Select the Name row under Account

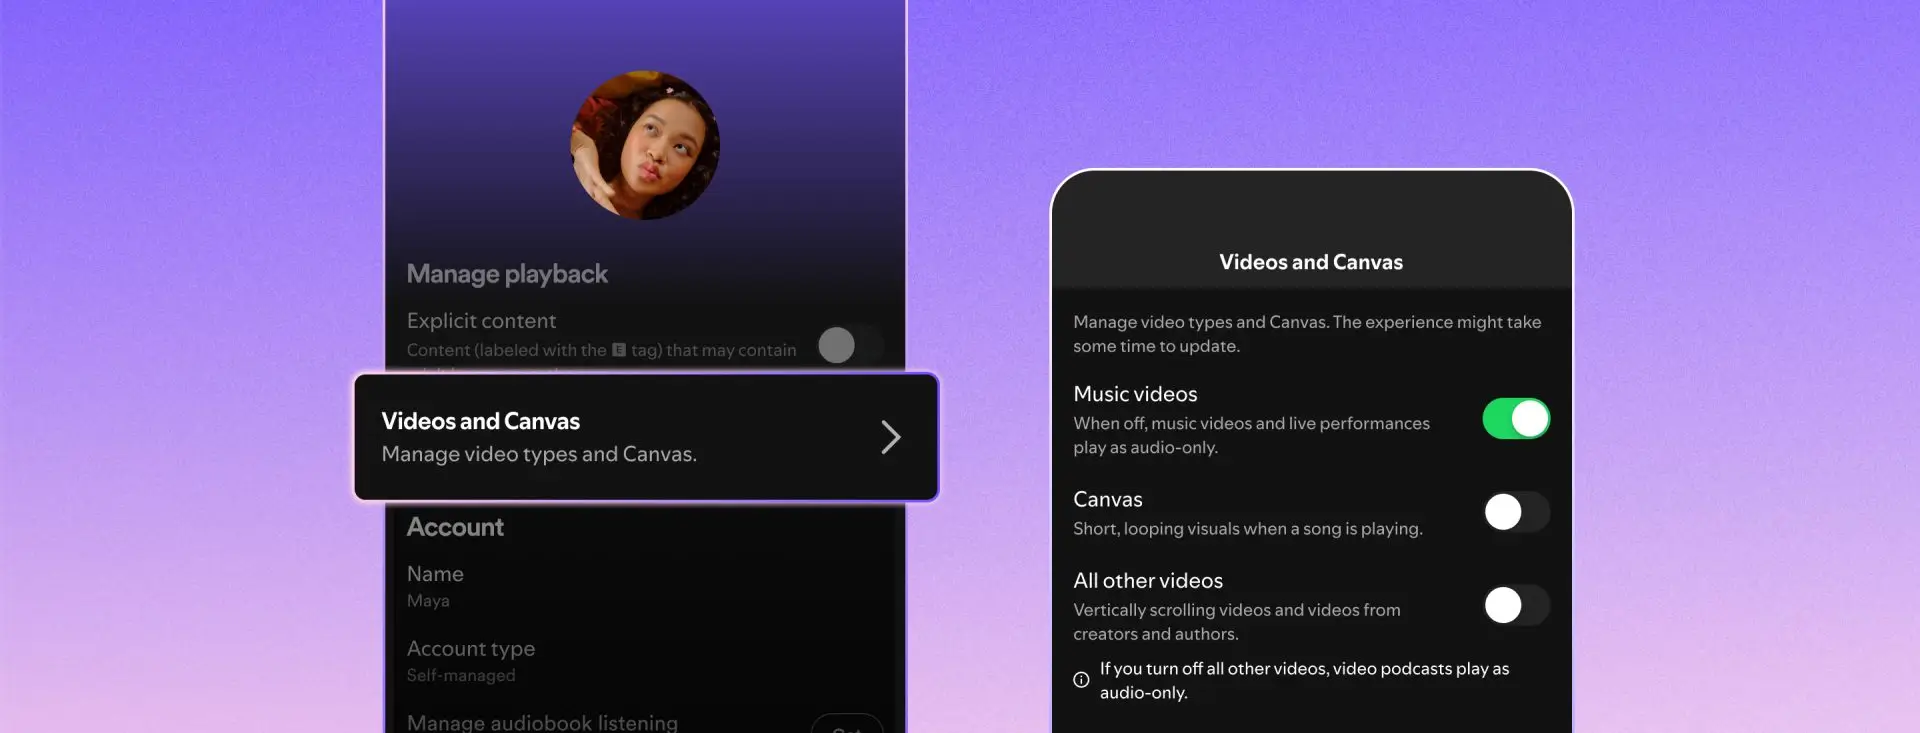click(x=436, y=585)
